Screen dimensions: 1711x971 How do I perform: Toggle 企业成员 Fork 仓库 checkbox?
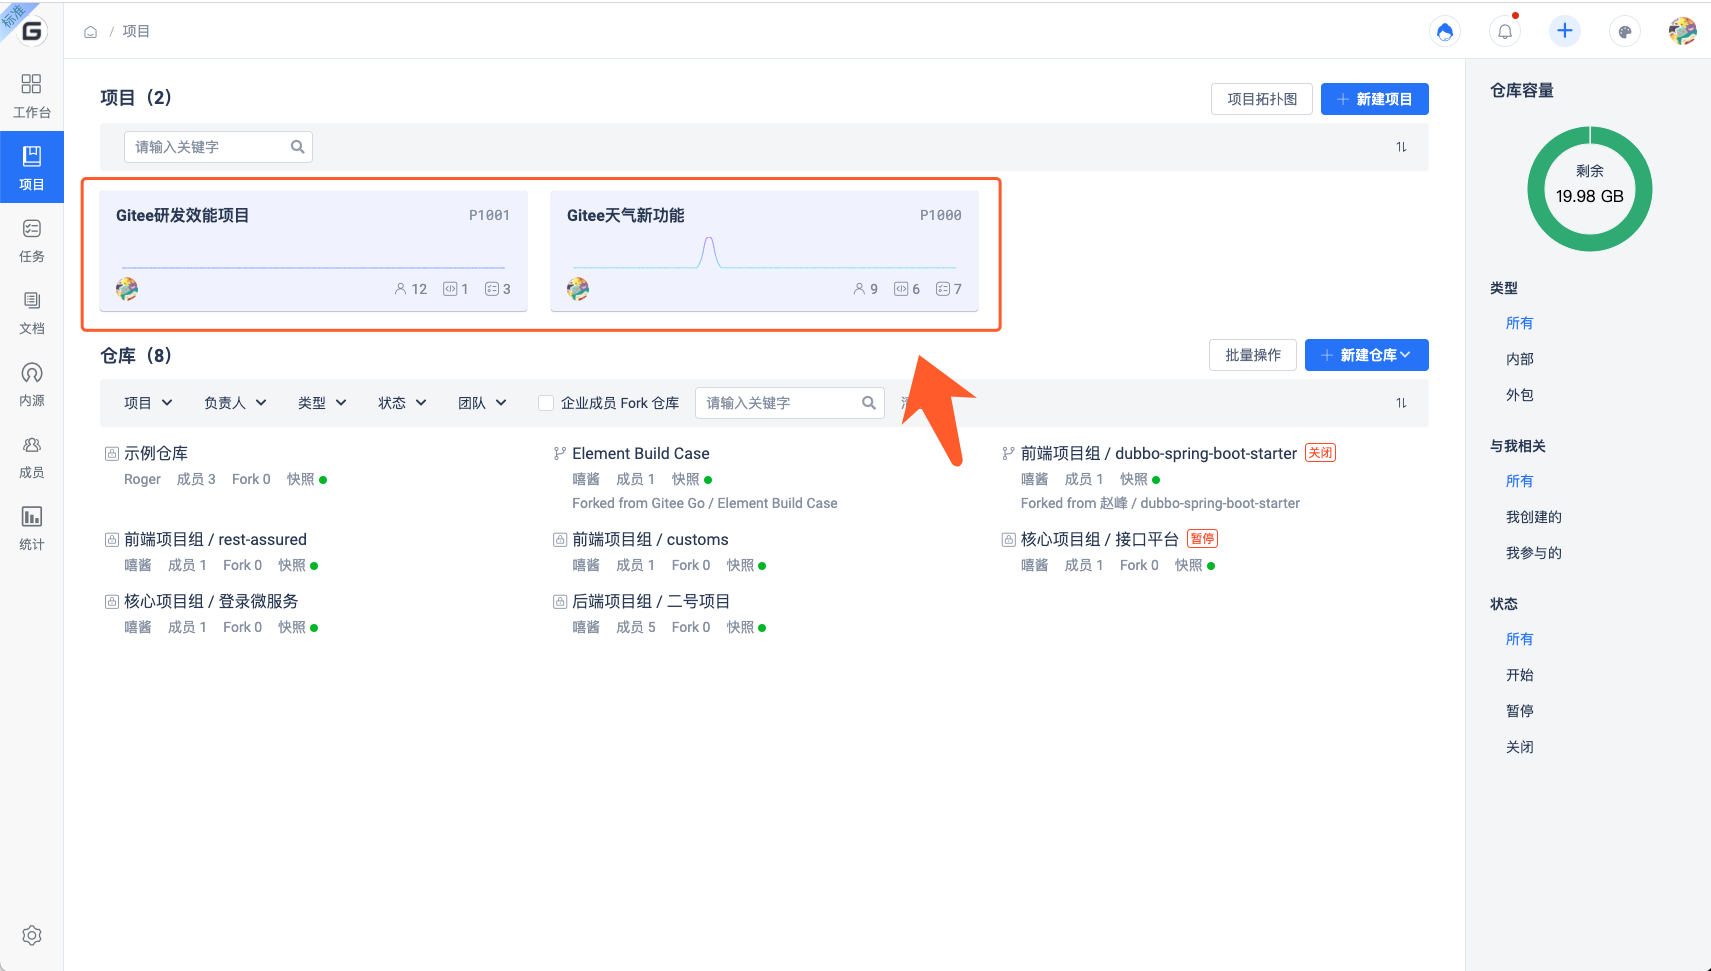546,403
